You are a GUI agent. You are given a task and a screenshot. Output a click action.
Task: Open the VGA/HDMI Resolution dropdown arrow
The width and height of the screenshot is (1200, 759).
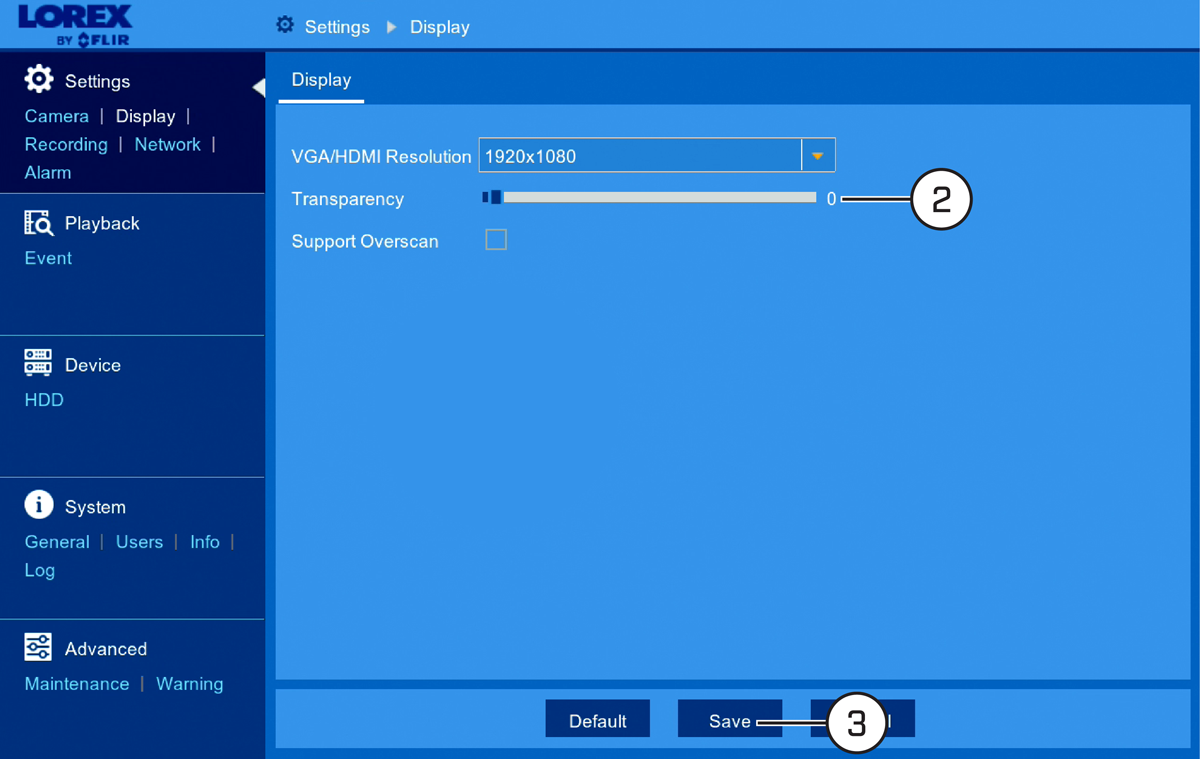[818, 156]
